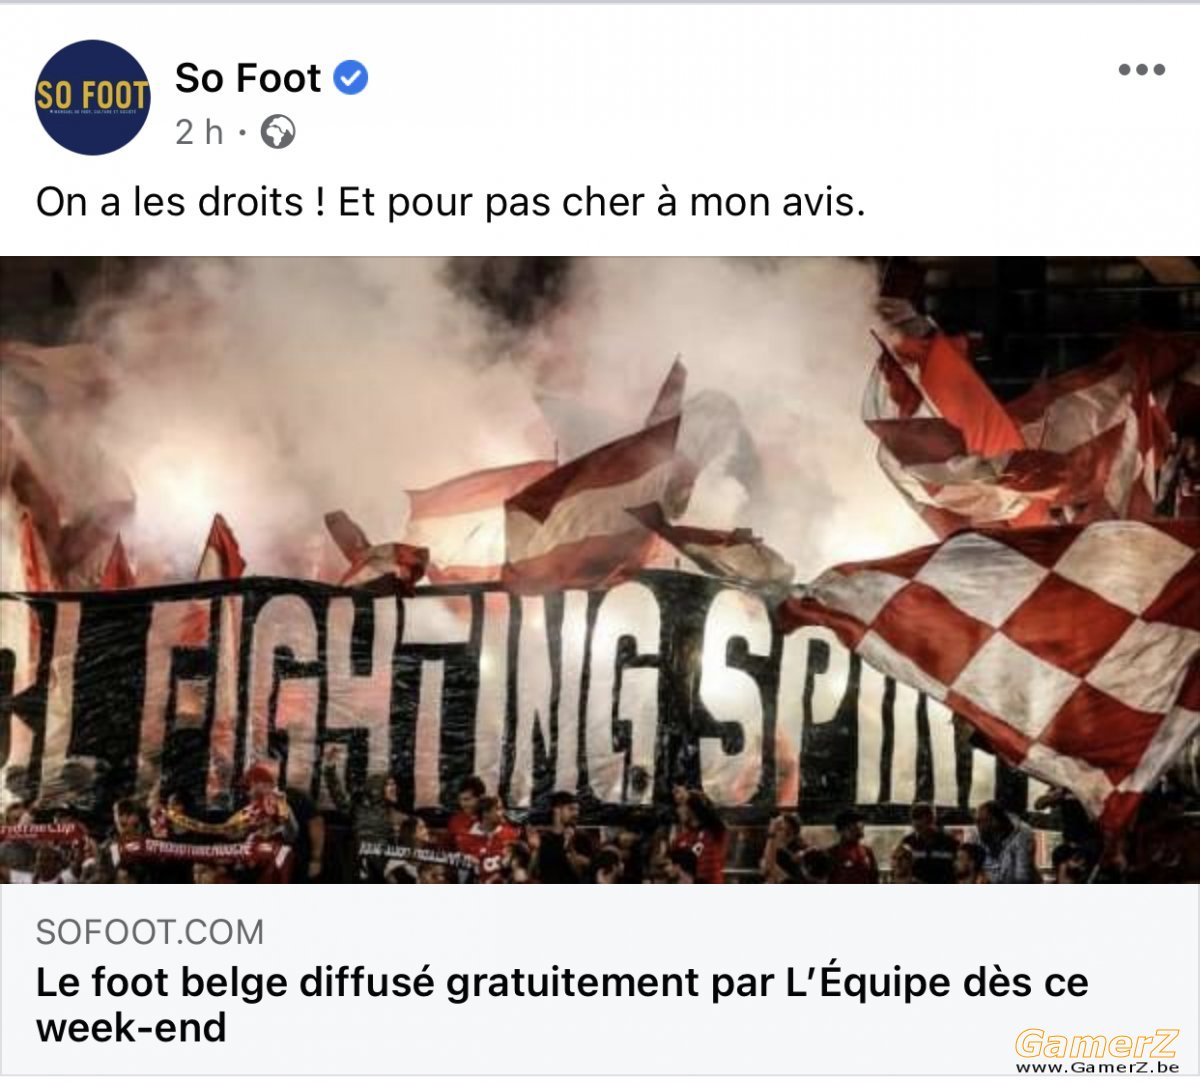Image resolution: width=1200 pixels, height=1083 pixels.
Task: Click the public globe privacy icon
Action: pyautogui.click(x=278, y=132)
